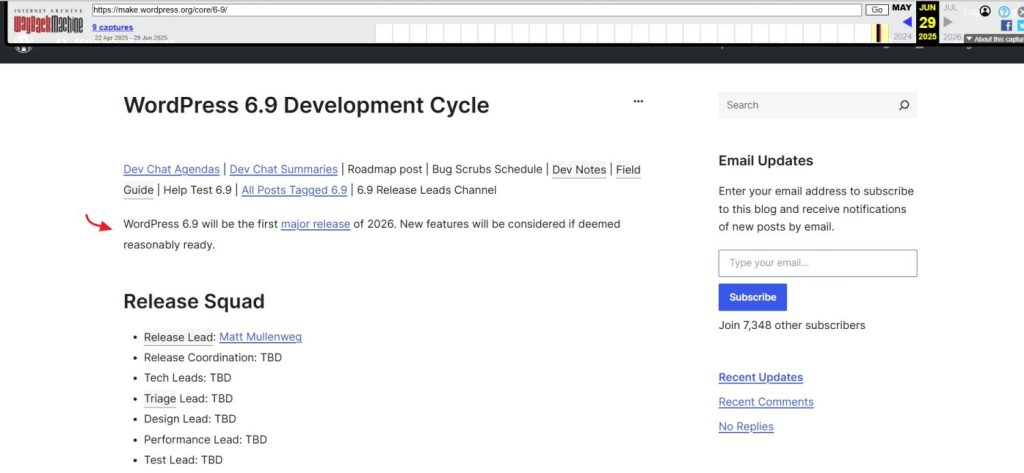
Task: Click Performance Lead: TBD item
Action: 205,440
